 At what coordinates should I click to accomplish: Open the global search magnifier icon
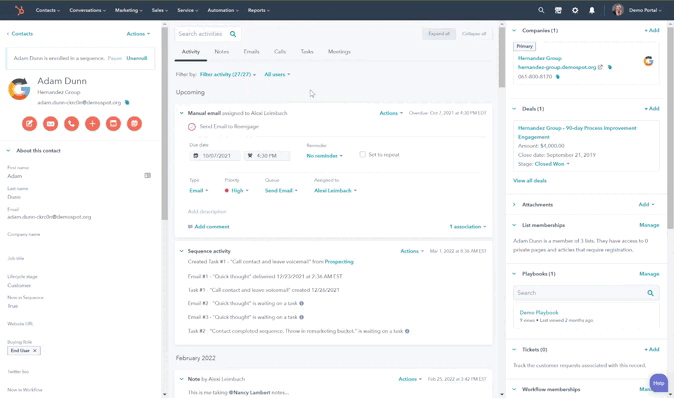[541, 10]
